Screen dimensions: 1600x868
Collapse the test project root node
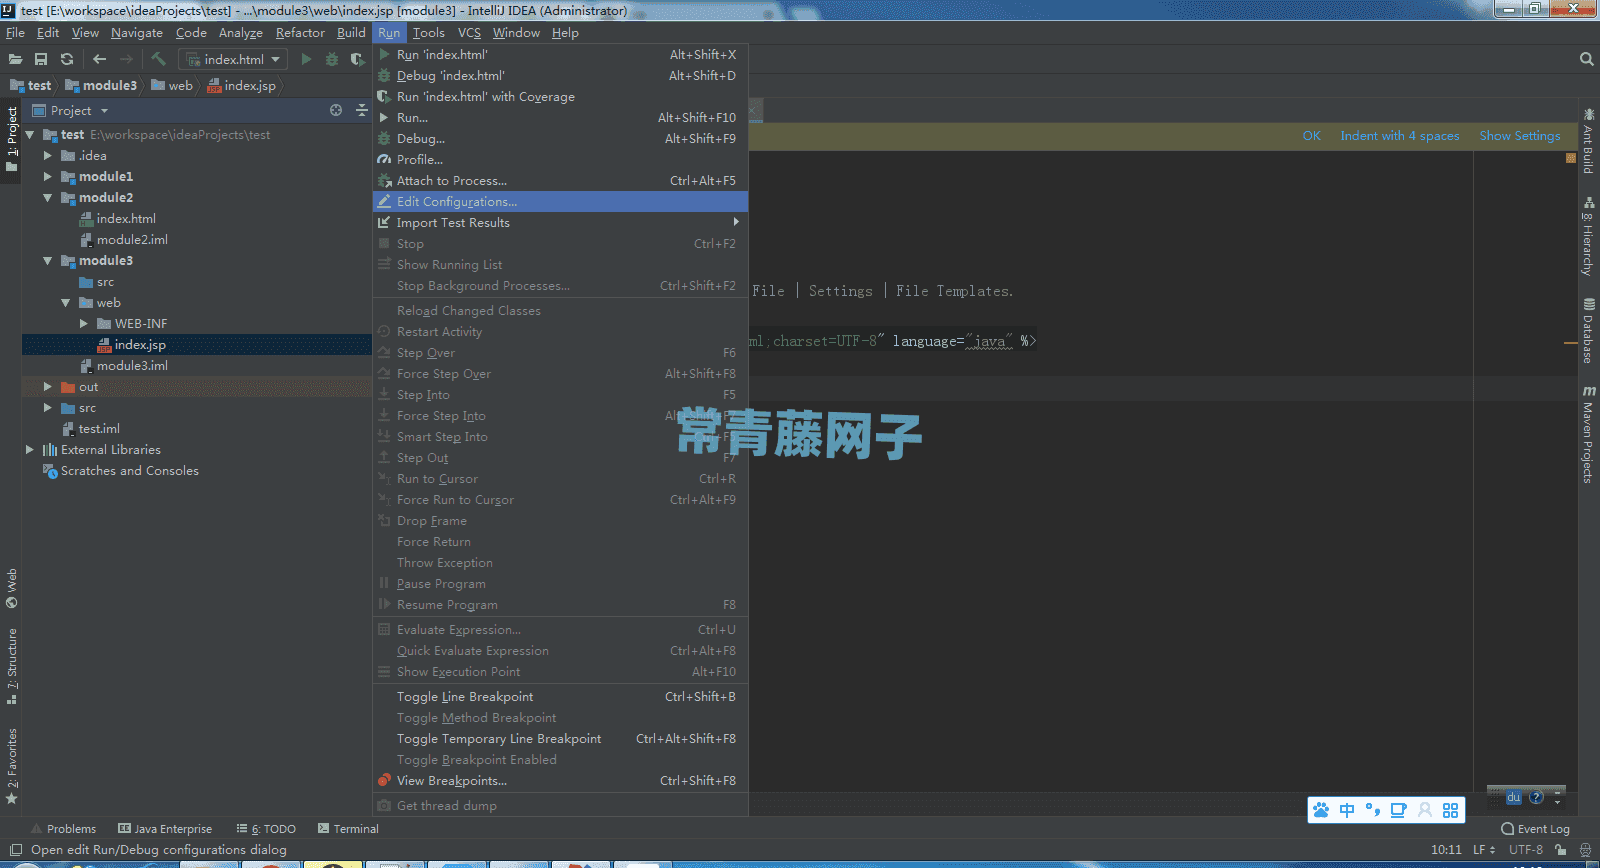pyautogui.click(x=29, y=134)
